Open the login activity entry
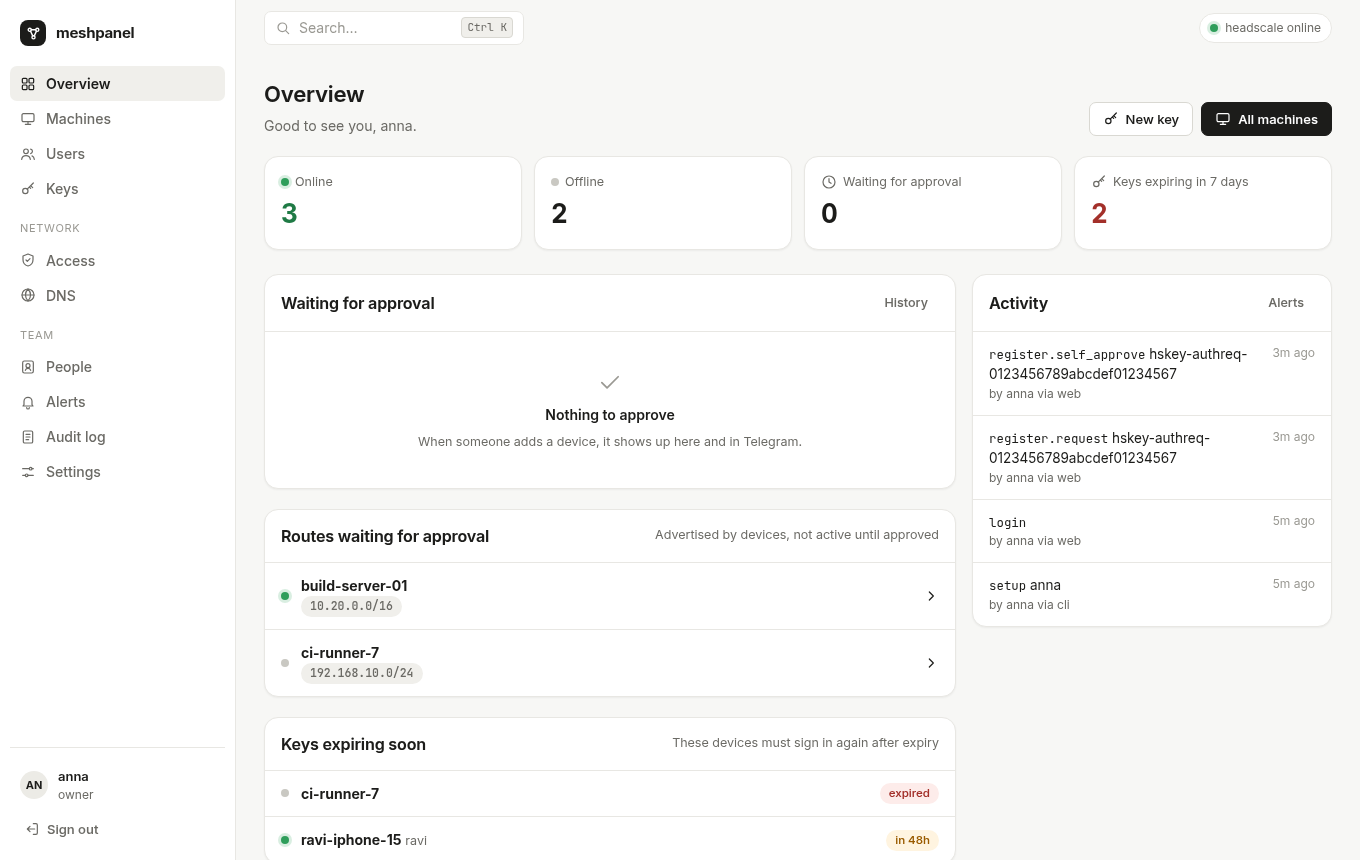This screenshot has width=1360, height=860. pyautogui.click(x=1152, y=531)
